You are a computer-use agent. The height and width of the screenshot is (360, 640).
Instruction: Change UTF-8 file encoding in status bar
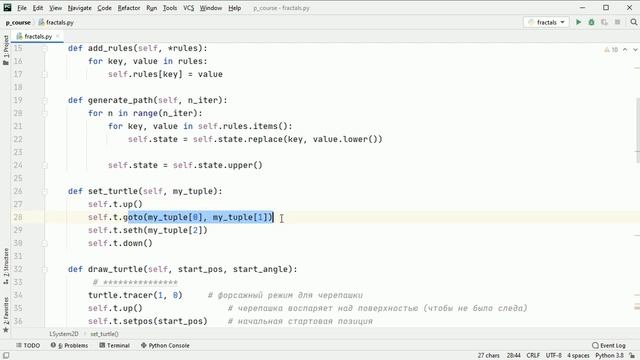553,356
